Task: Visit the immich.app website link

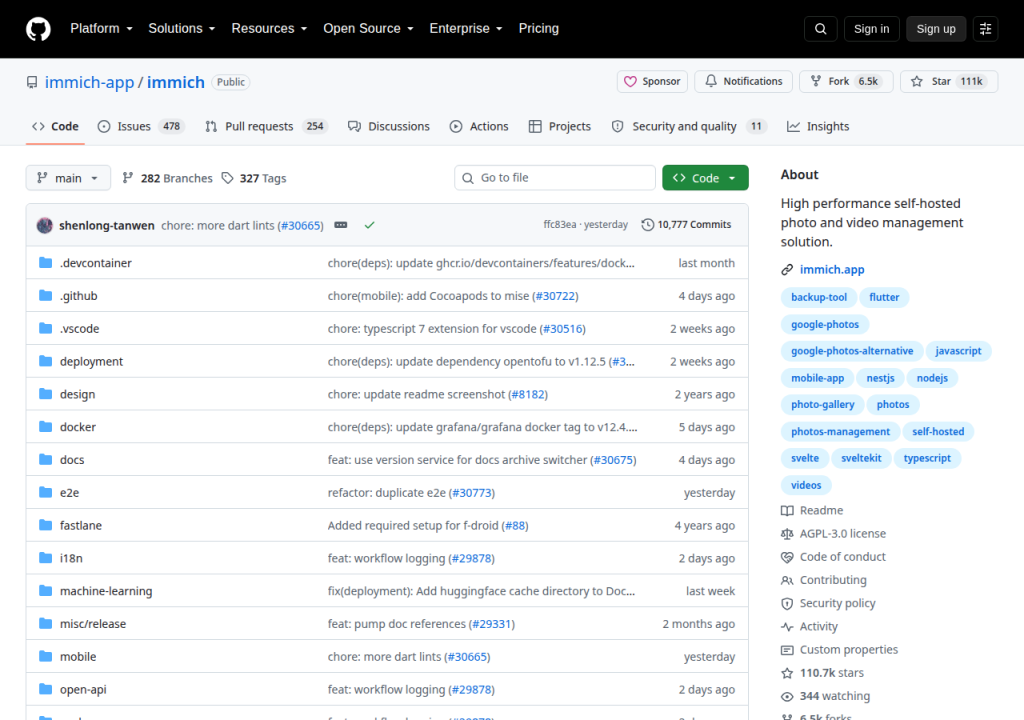Action: [831, 270]
